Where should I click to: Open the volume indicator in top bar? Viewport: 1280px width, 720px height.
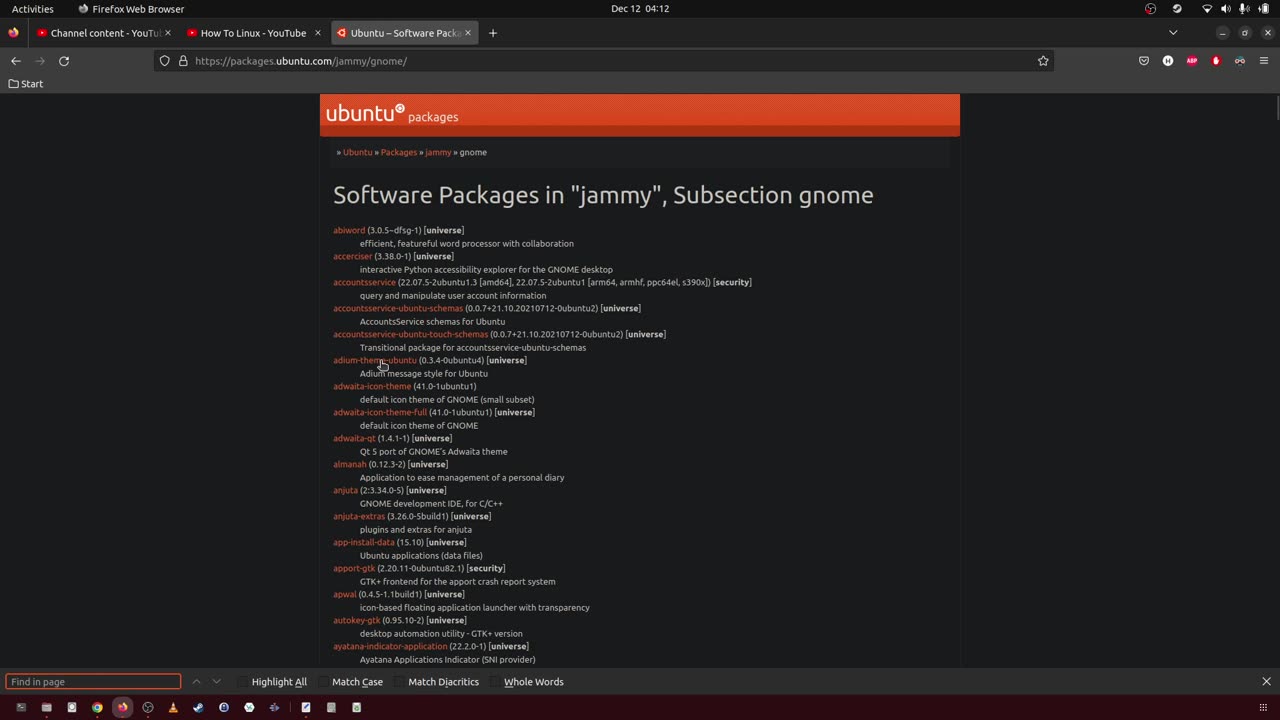(x=1226, y=9)
